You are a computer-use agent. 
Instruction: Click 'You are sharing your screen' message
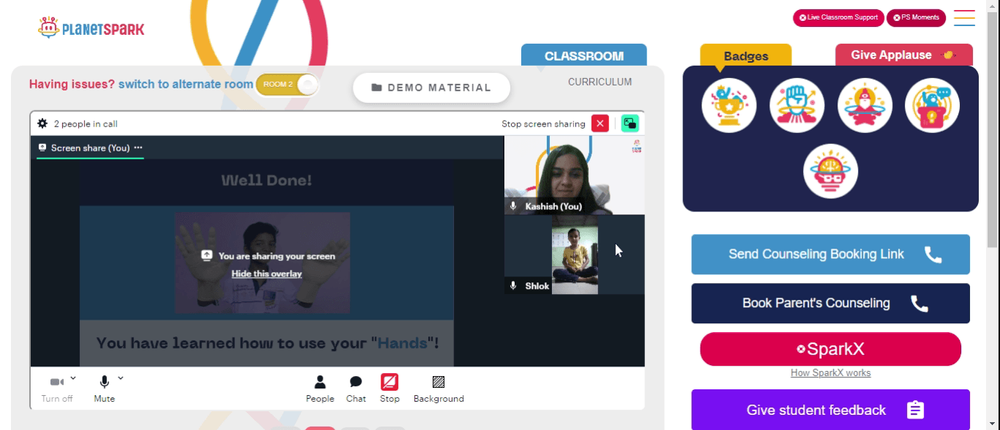[276, 256]
